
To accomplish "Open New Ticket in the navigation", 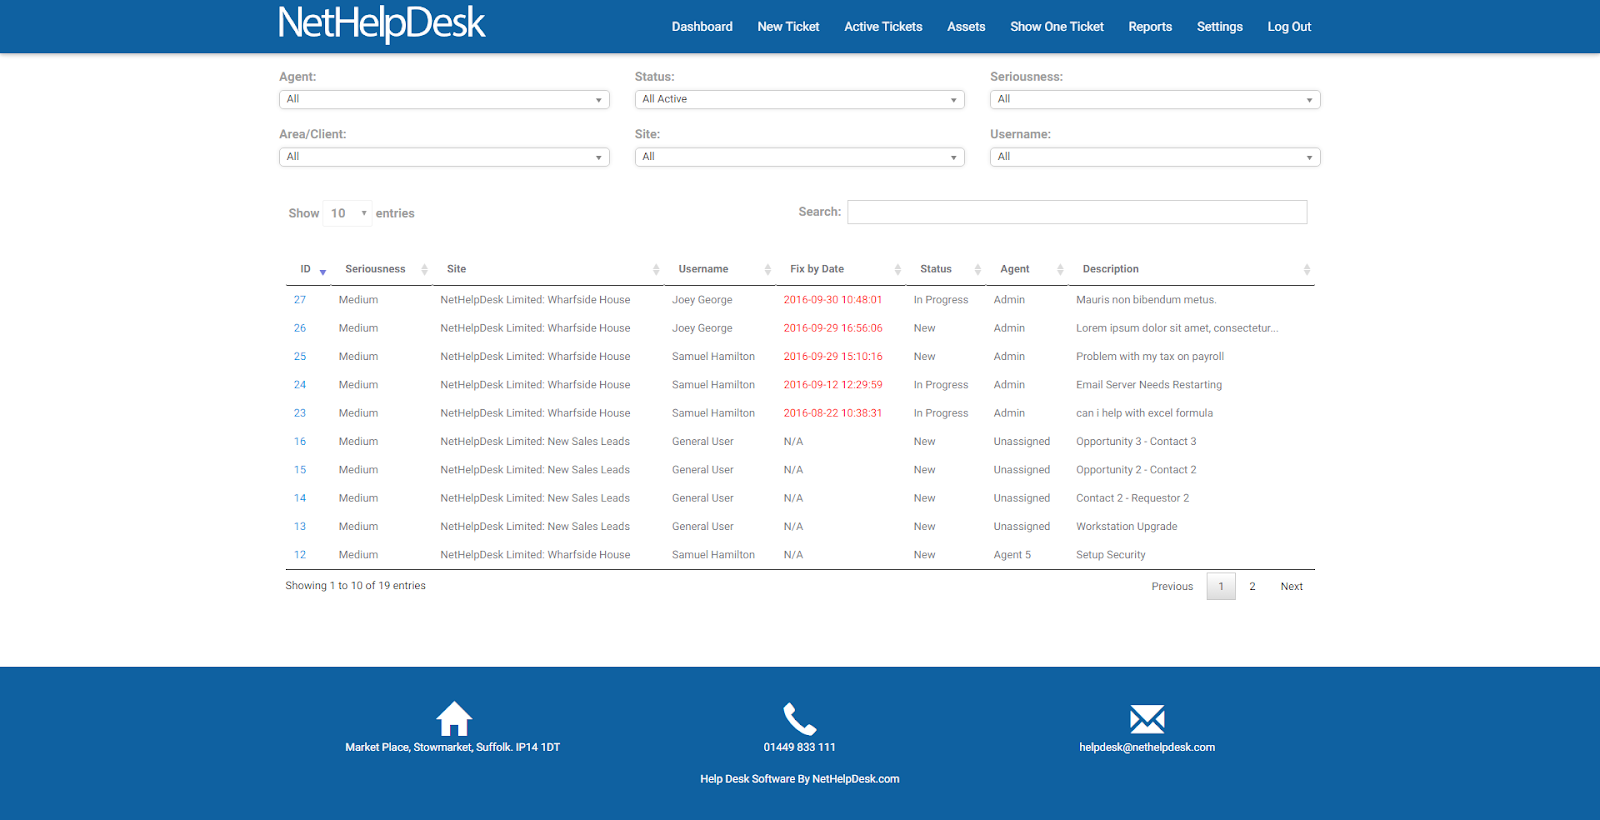I will tap(788, 27).
